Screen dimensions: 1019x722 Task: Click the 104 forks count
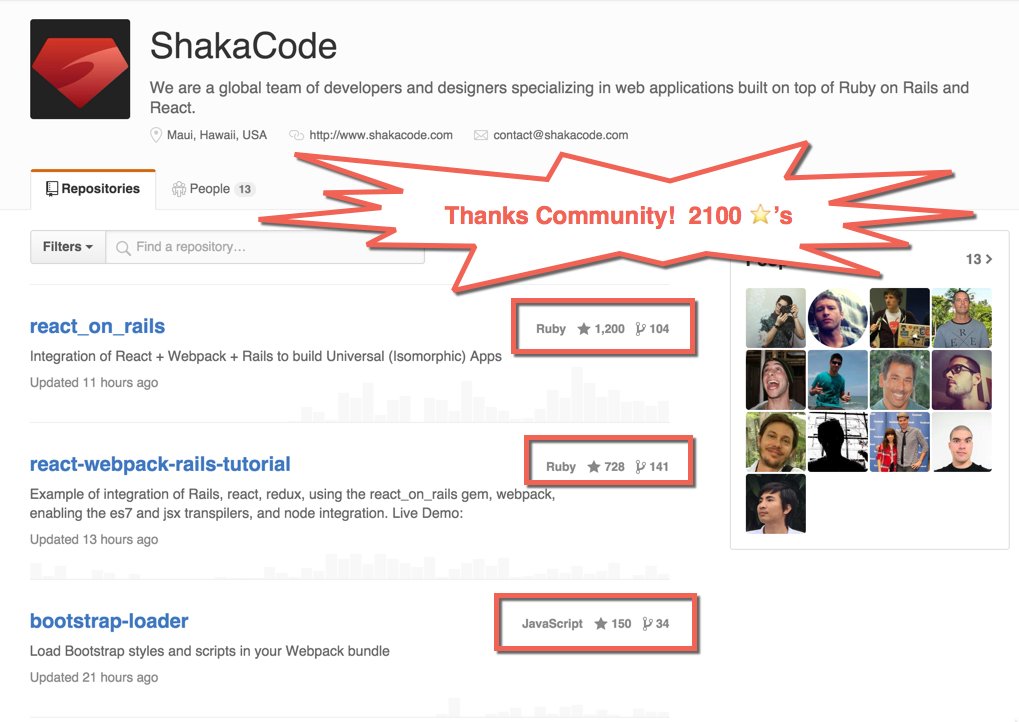click(x=659, y=329)
